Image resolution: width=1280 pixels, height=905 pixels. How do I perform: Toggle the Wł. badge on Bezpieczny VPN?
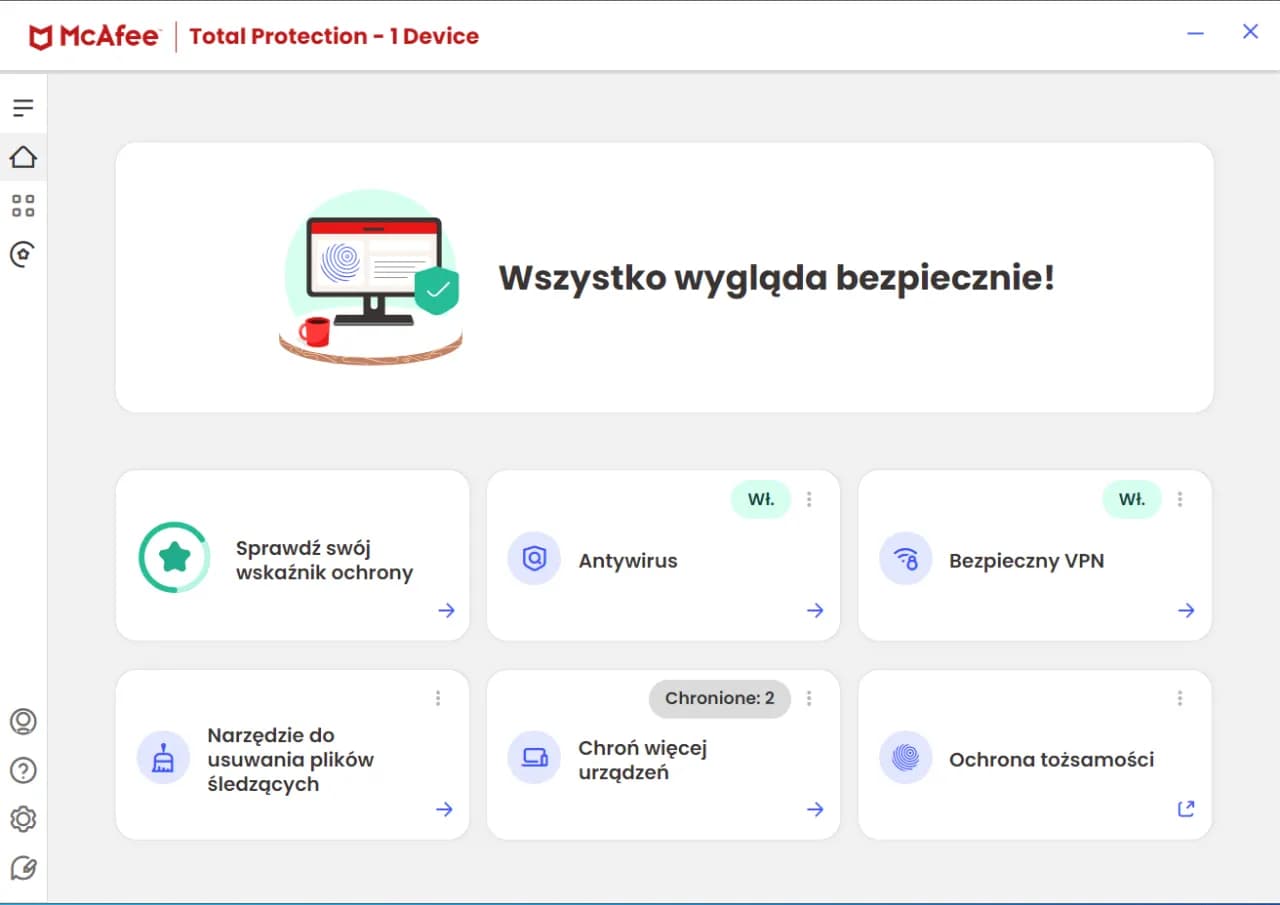tap(1131, 499)
